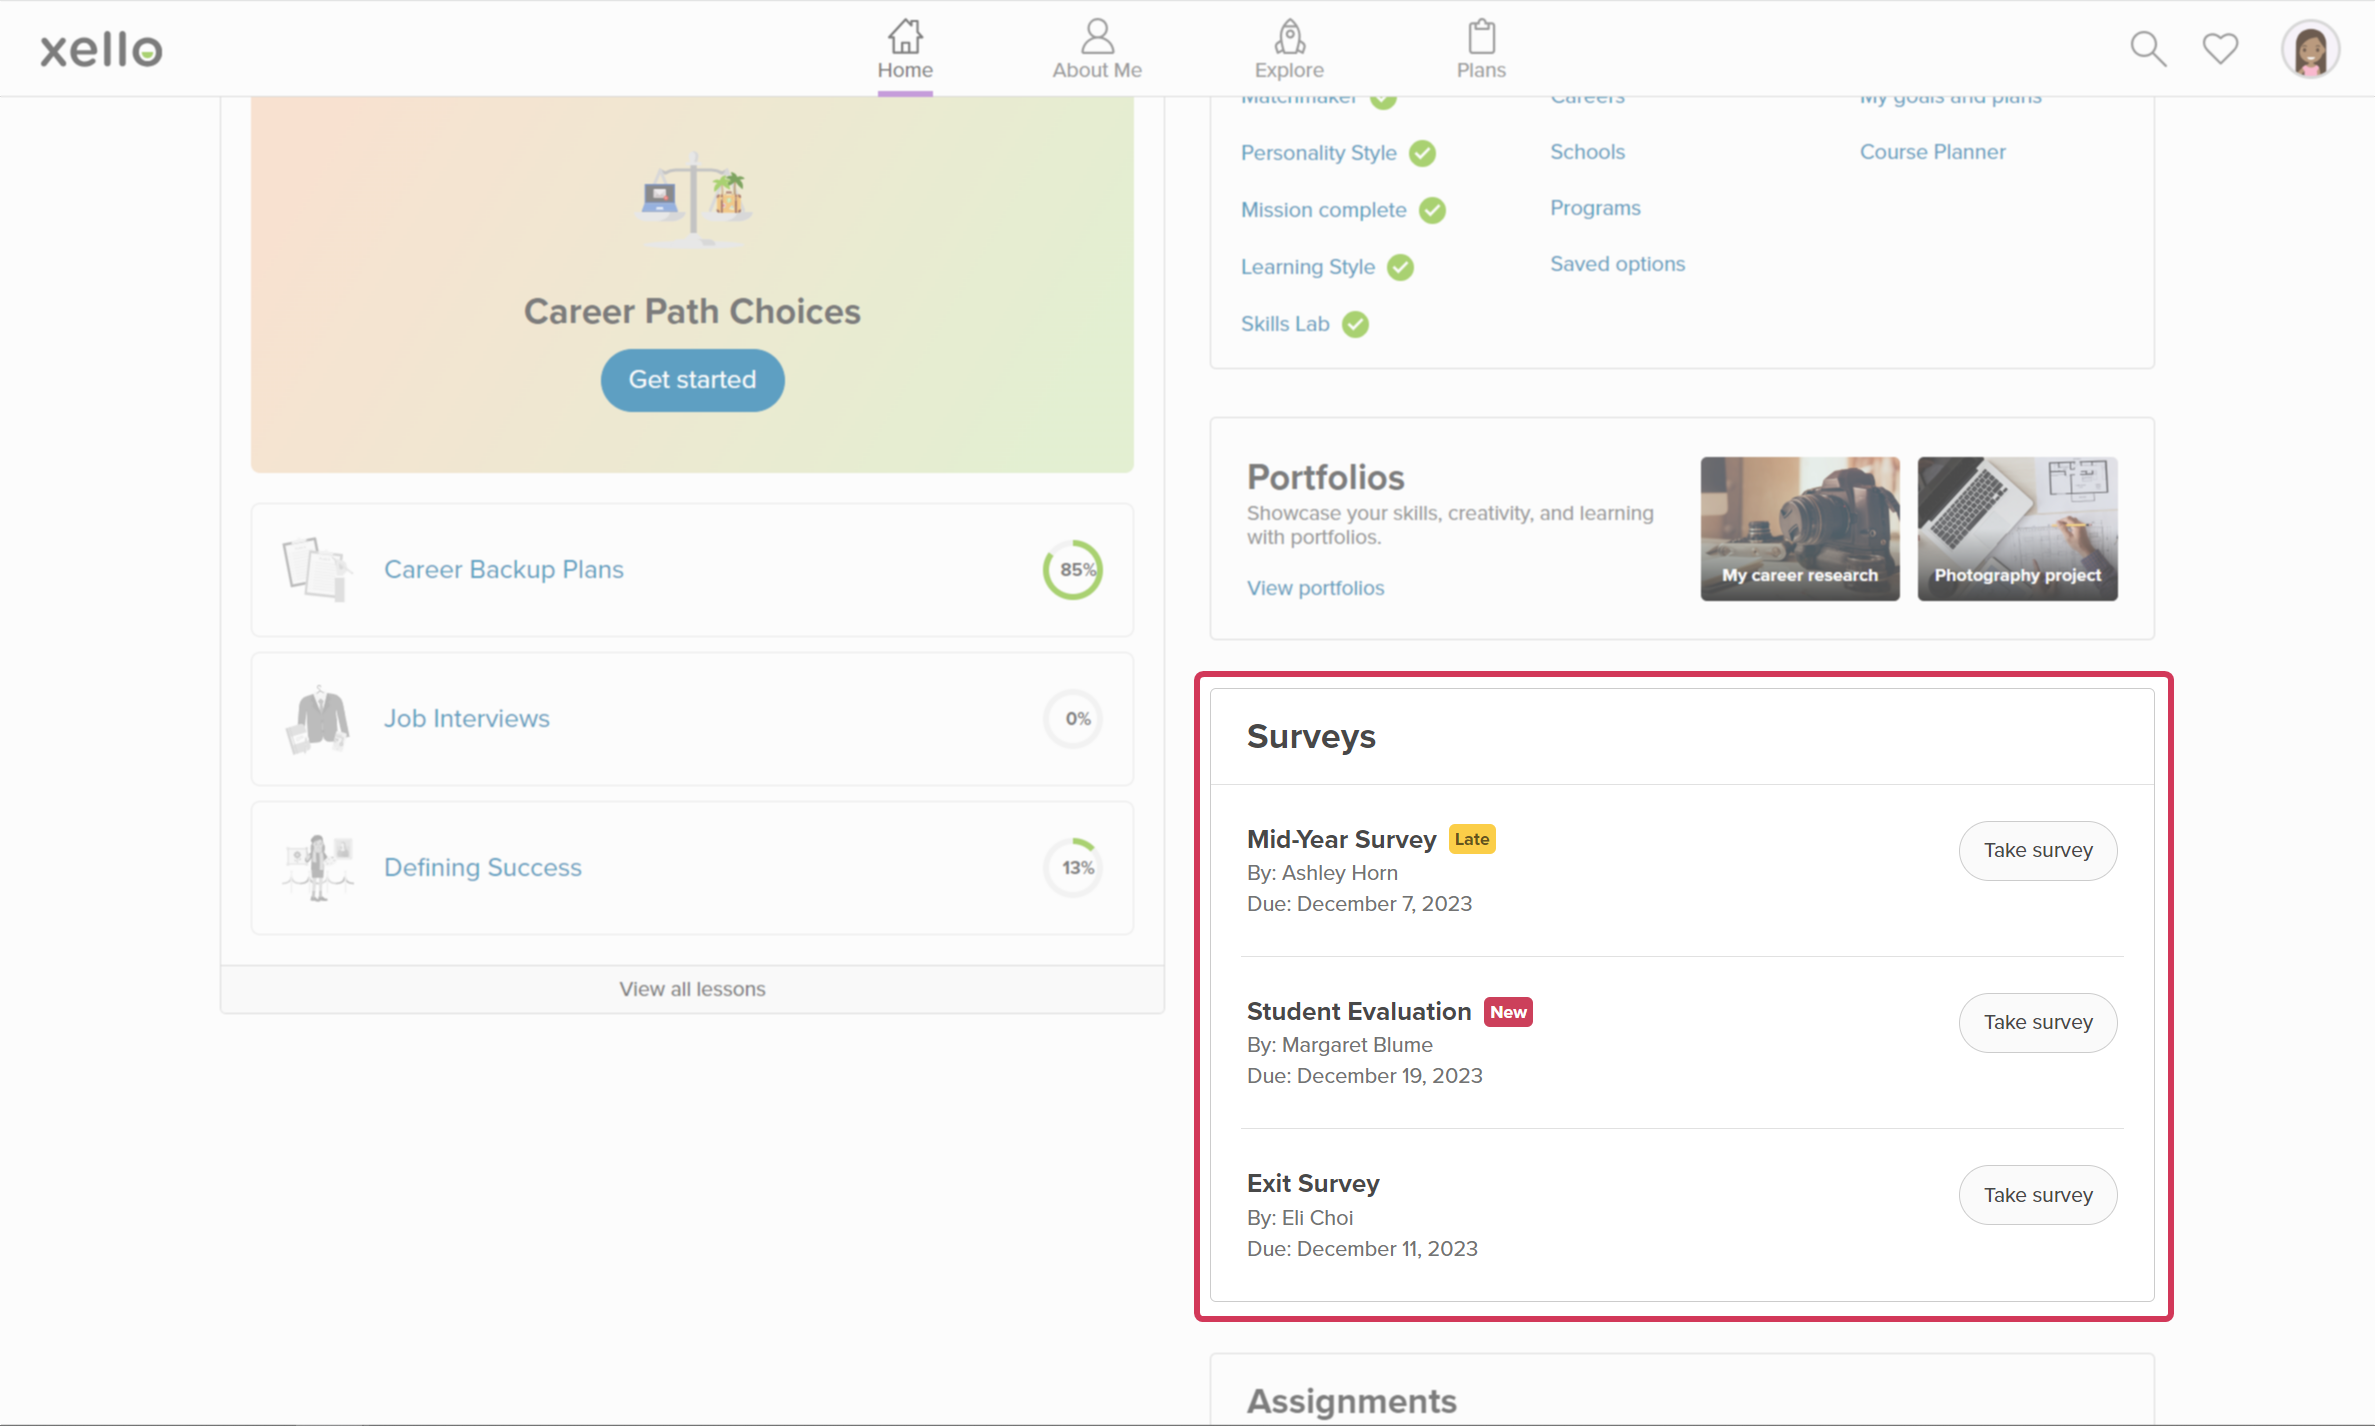Click the 0% progress ring
The image size is (2375, 1426).
1074,719
